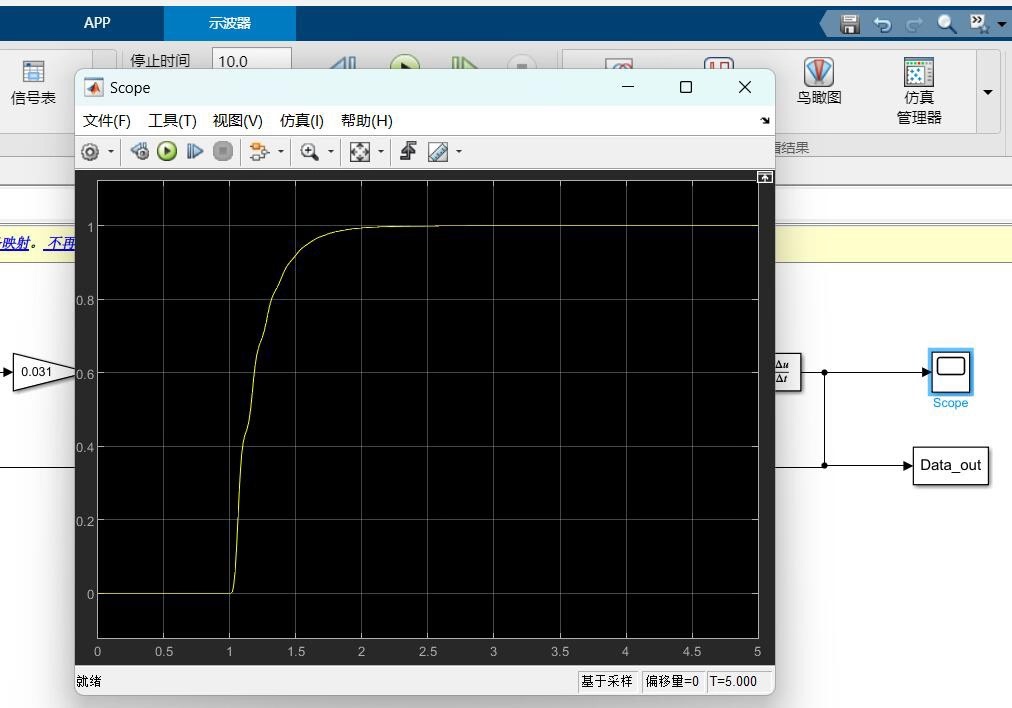Open the 工具(T) menu in Scope
This screenshot has width=1012, height=708.
(172, 121)
